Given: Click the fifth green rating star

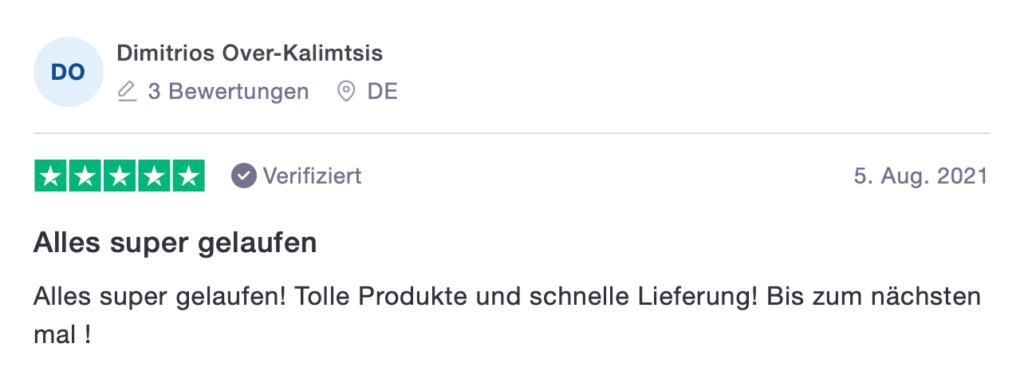Looking at the screenshot, I should click(x=189, y=176).
